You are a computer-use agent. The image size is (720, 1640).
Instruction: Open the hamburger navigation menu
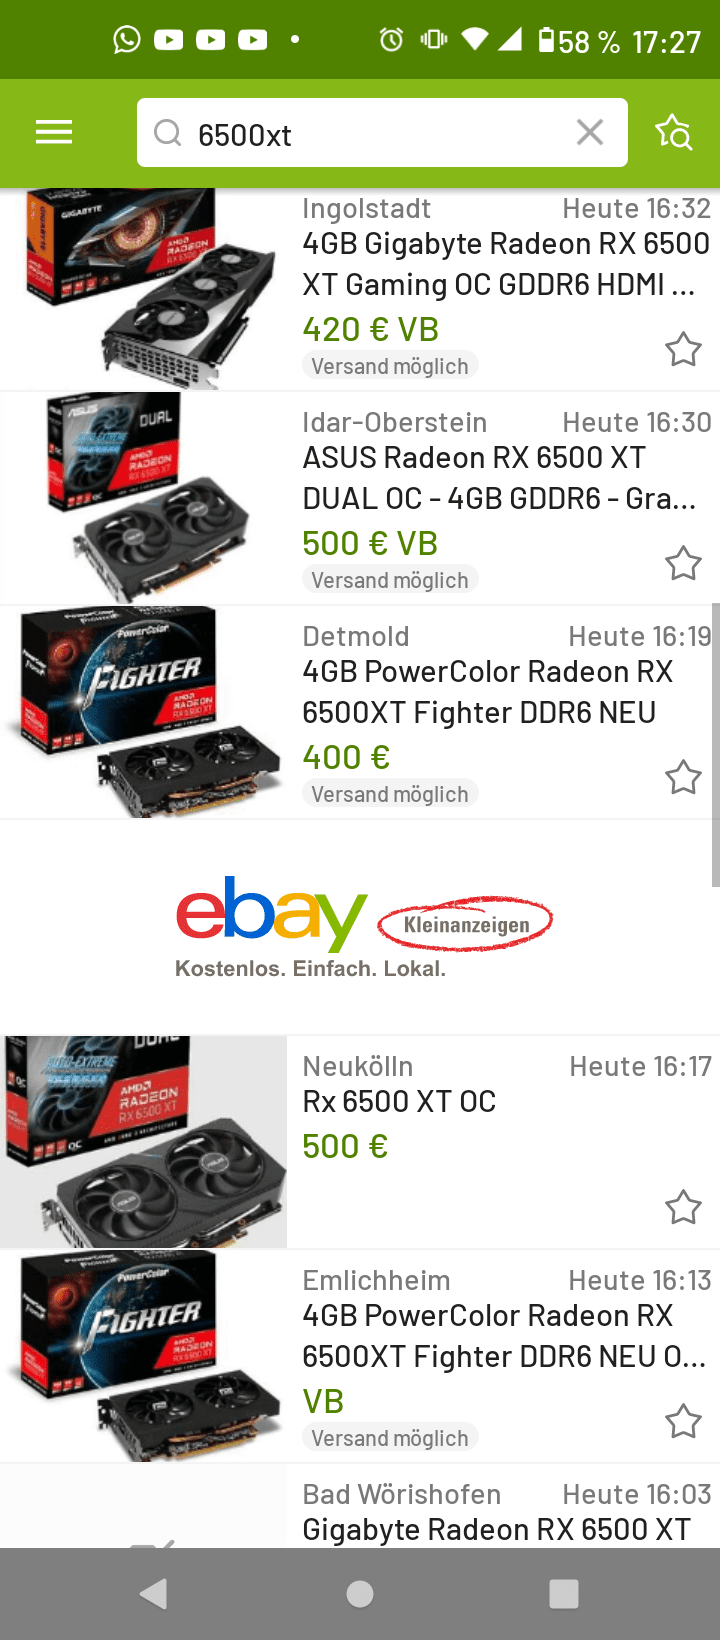tap(54, 132)
